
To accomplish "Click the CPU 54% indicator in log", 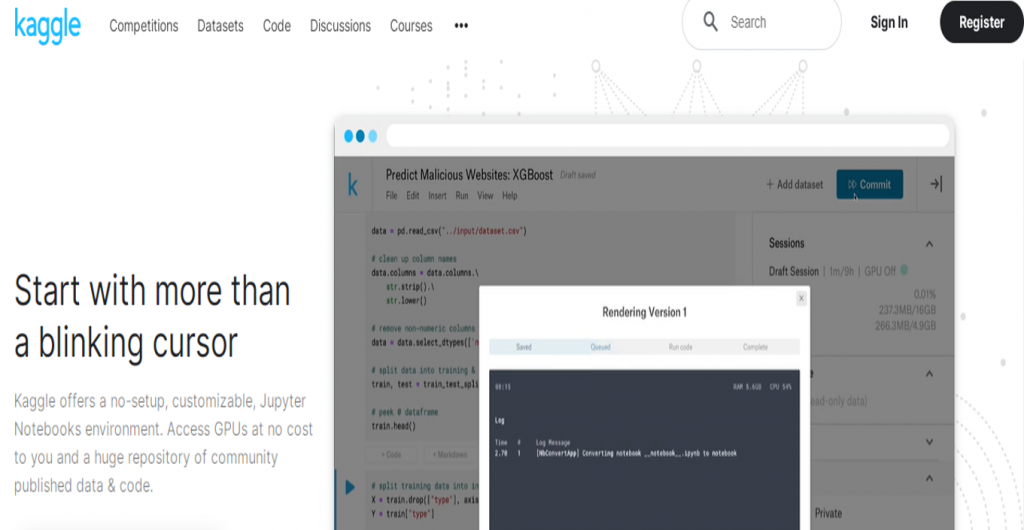I will (780, 387).
